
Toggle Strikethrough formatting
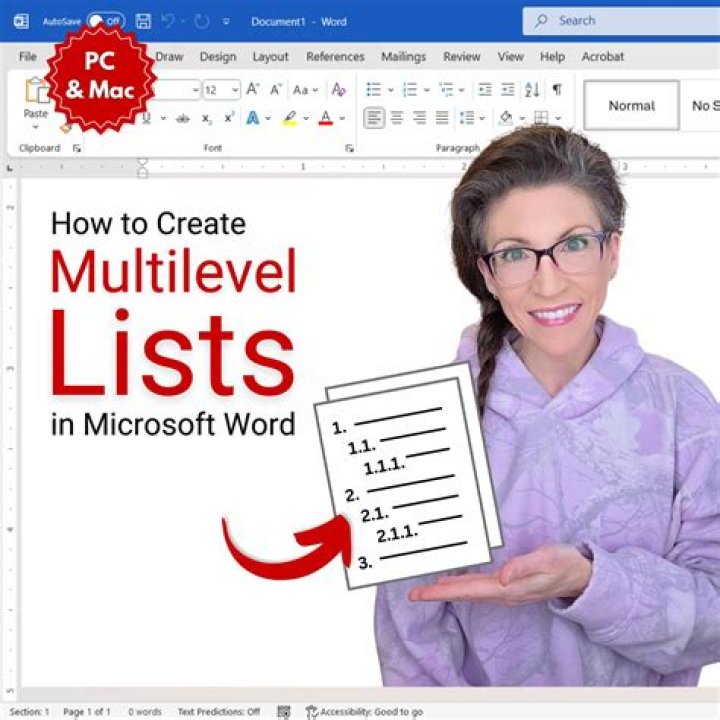(x=183, y=118)
